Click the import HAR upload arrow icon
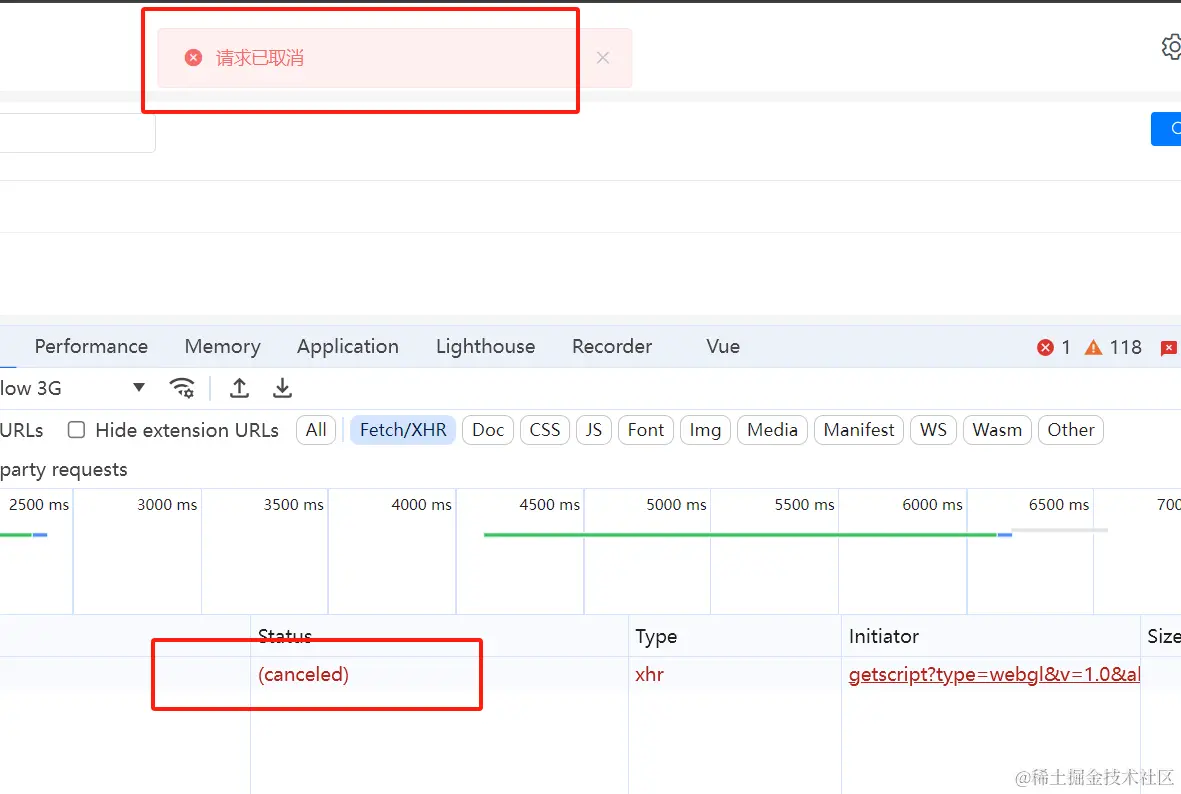This screenshot has height=794, width=1181. (x=240, y=388)
